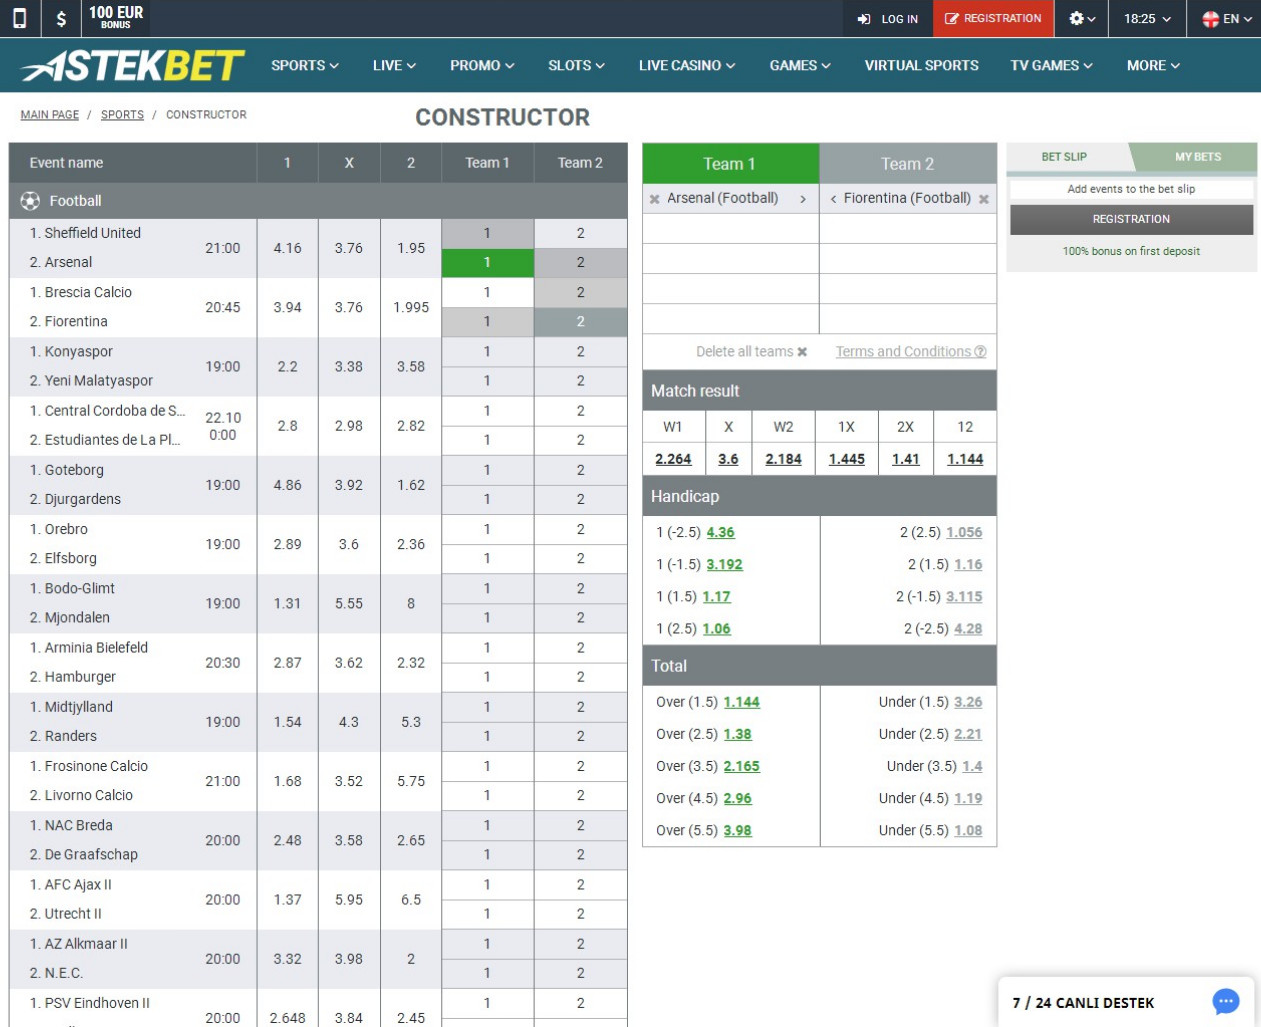Select W2 match result odds 2.184
Image resolution: width=1261 pixels, height=1027 pixels.
tap(783, 459)
